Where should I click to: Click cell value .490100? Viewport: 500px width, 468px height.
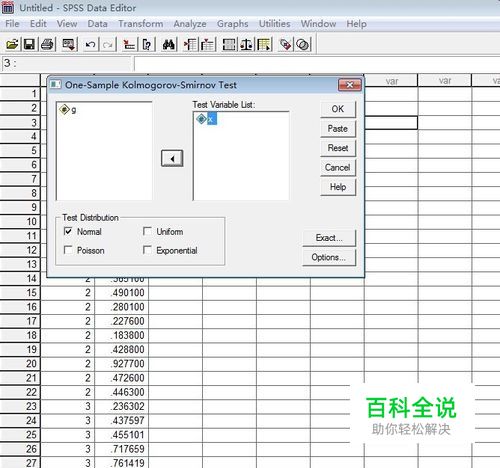pyautogui.click(x=122, y=293)
